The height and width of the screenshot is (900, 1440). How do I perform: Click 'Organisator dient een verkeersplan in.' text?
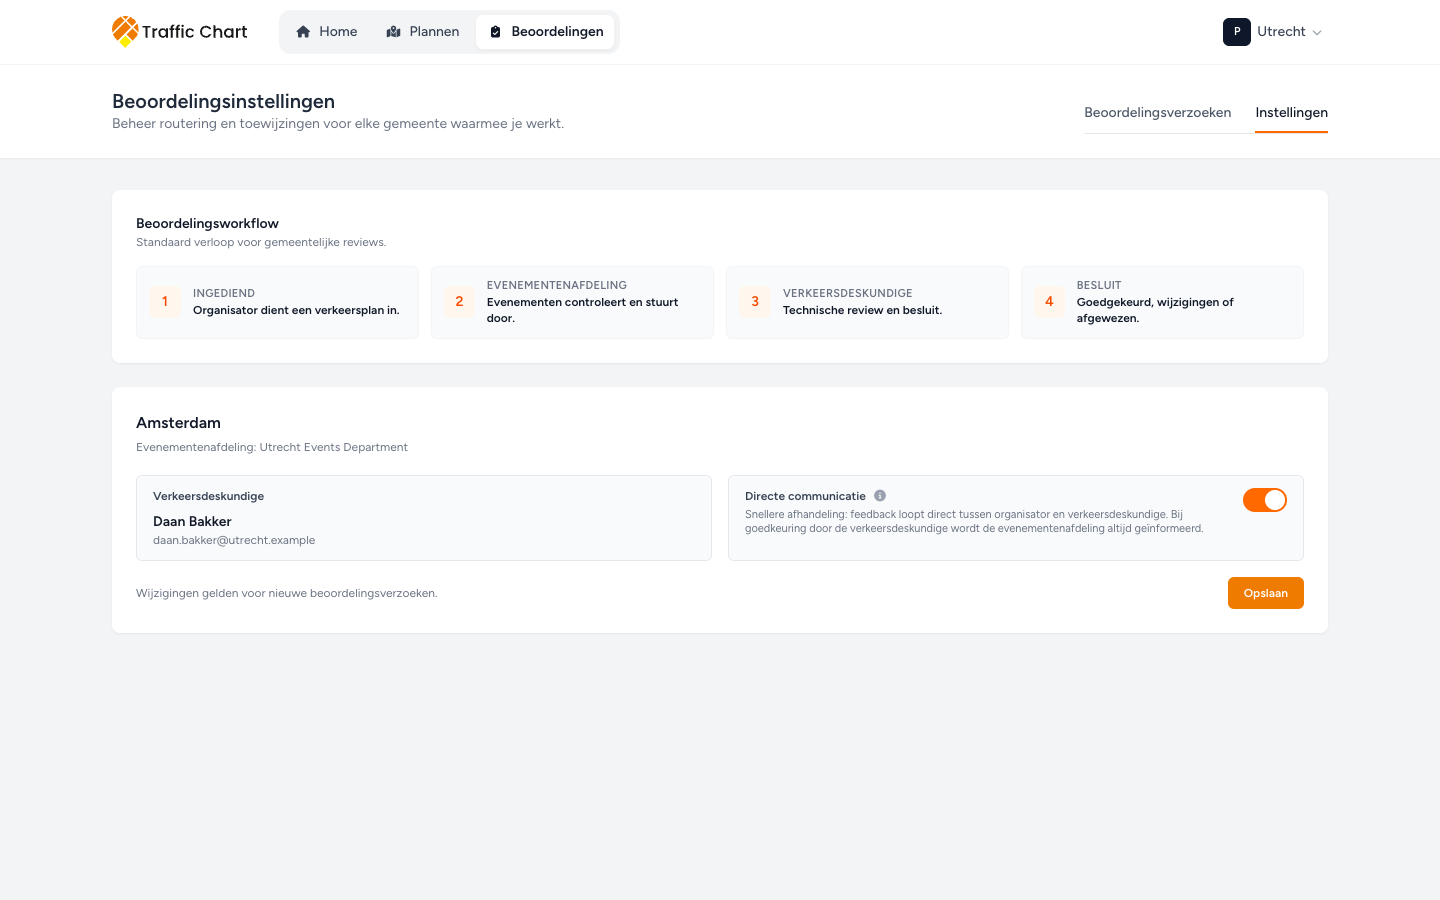click(296, 310)
